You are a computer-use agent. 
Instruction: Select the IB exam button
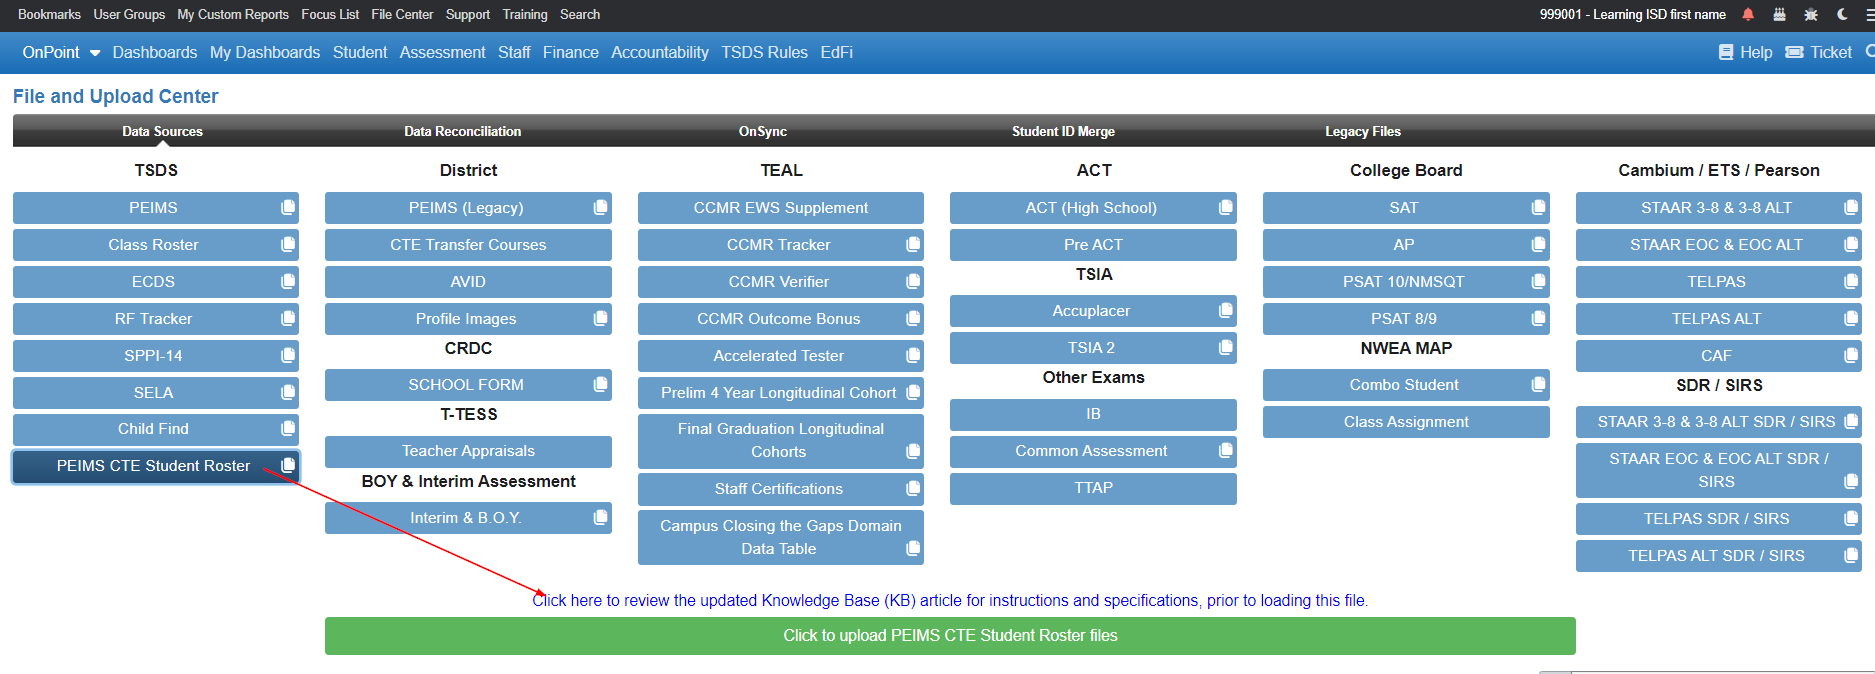(x=1093, y=414)
